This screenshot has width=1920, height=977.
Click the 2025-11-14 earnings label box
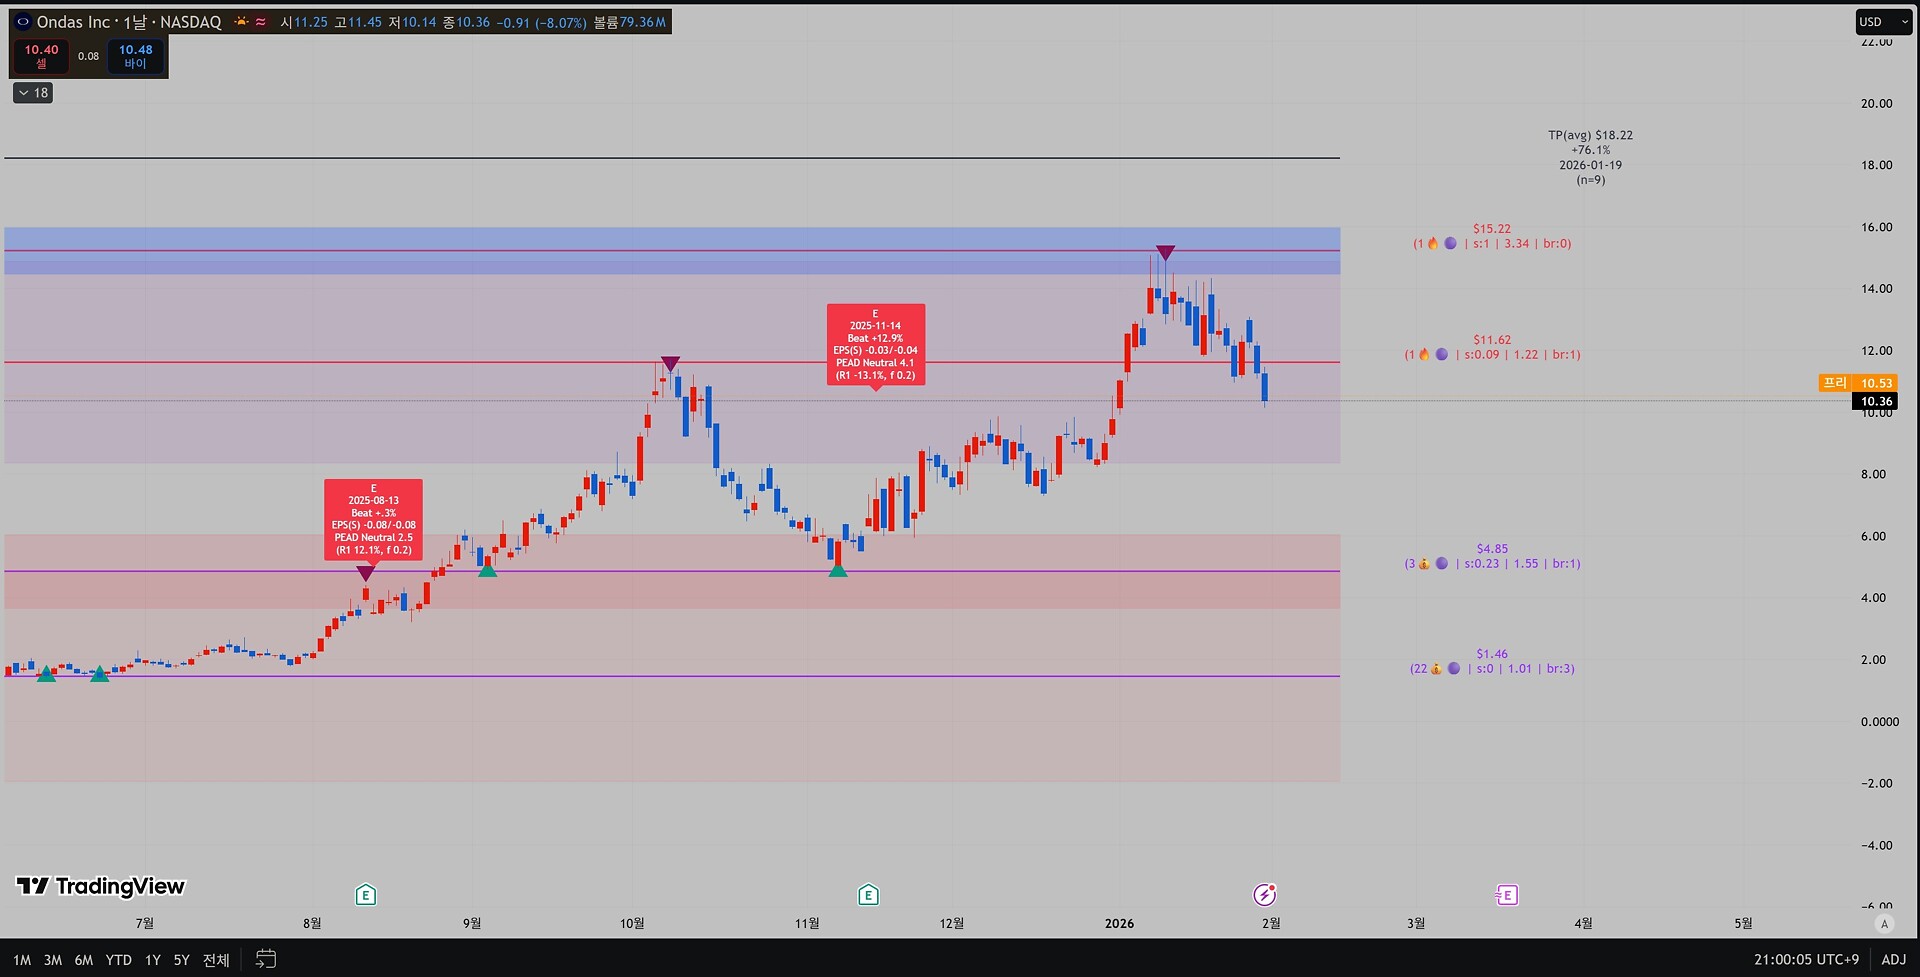tap(876, 345)
